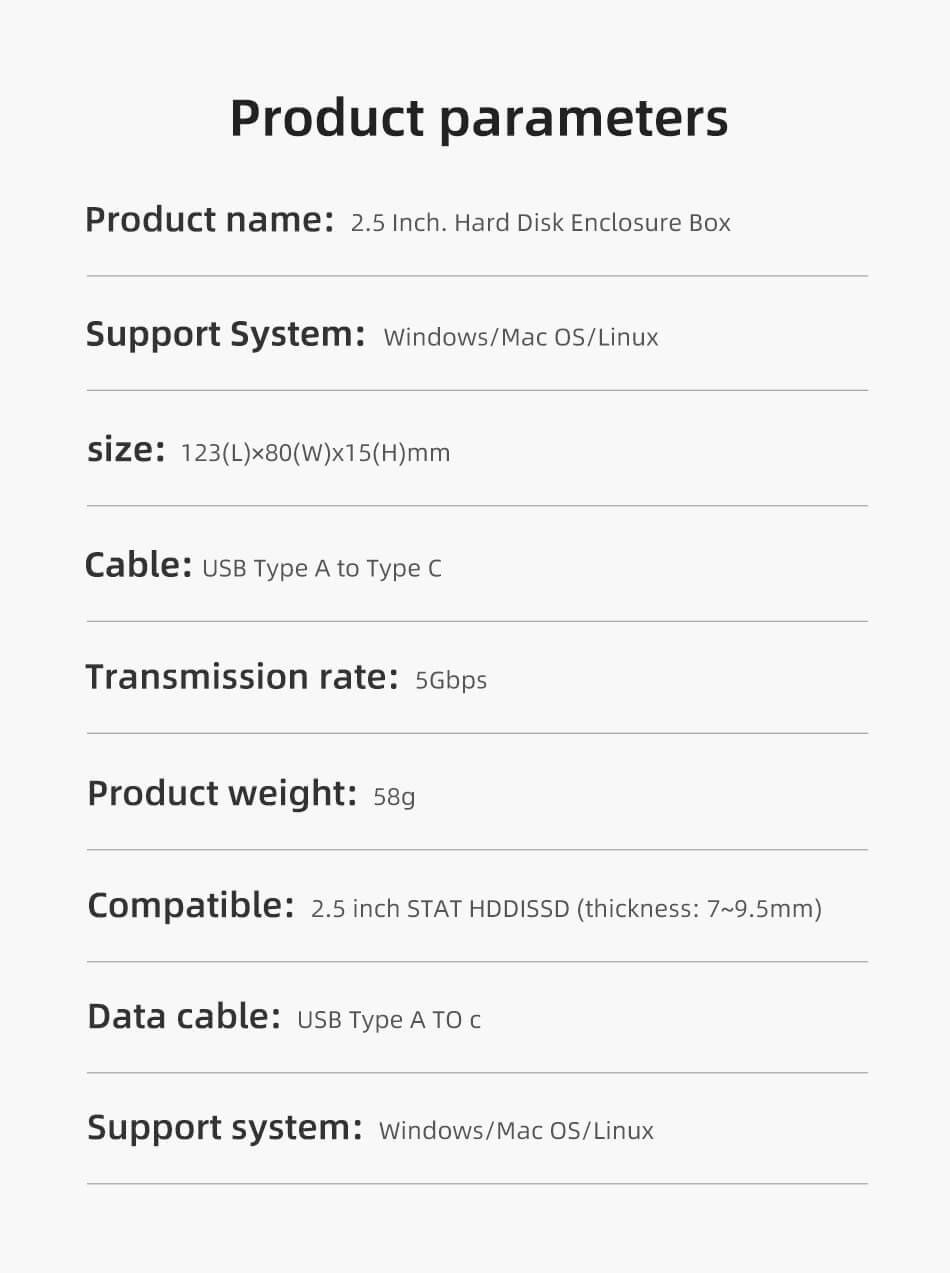Select the Cable label
Screen dimensions: 950x1273
[138, 565]
